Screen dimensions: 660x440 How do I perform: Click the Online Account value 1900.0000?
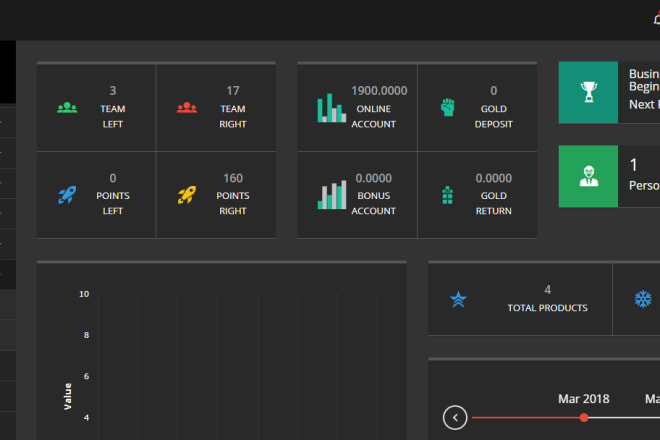pyautogui.click(x=379, y=91)
